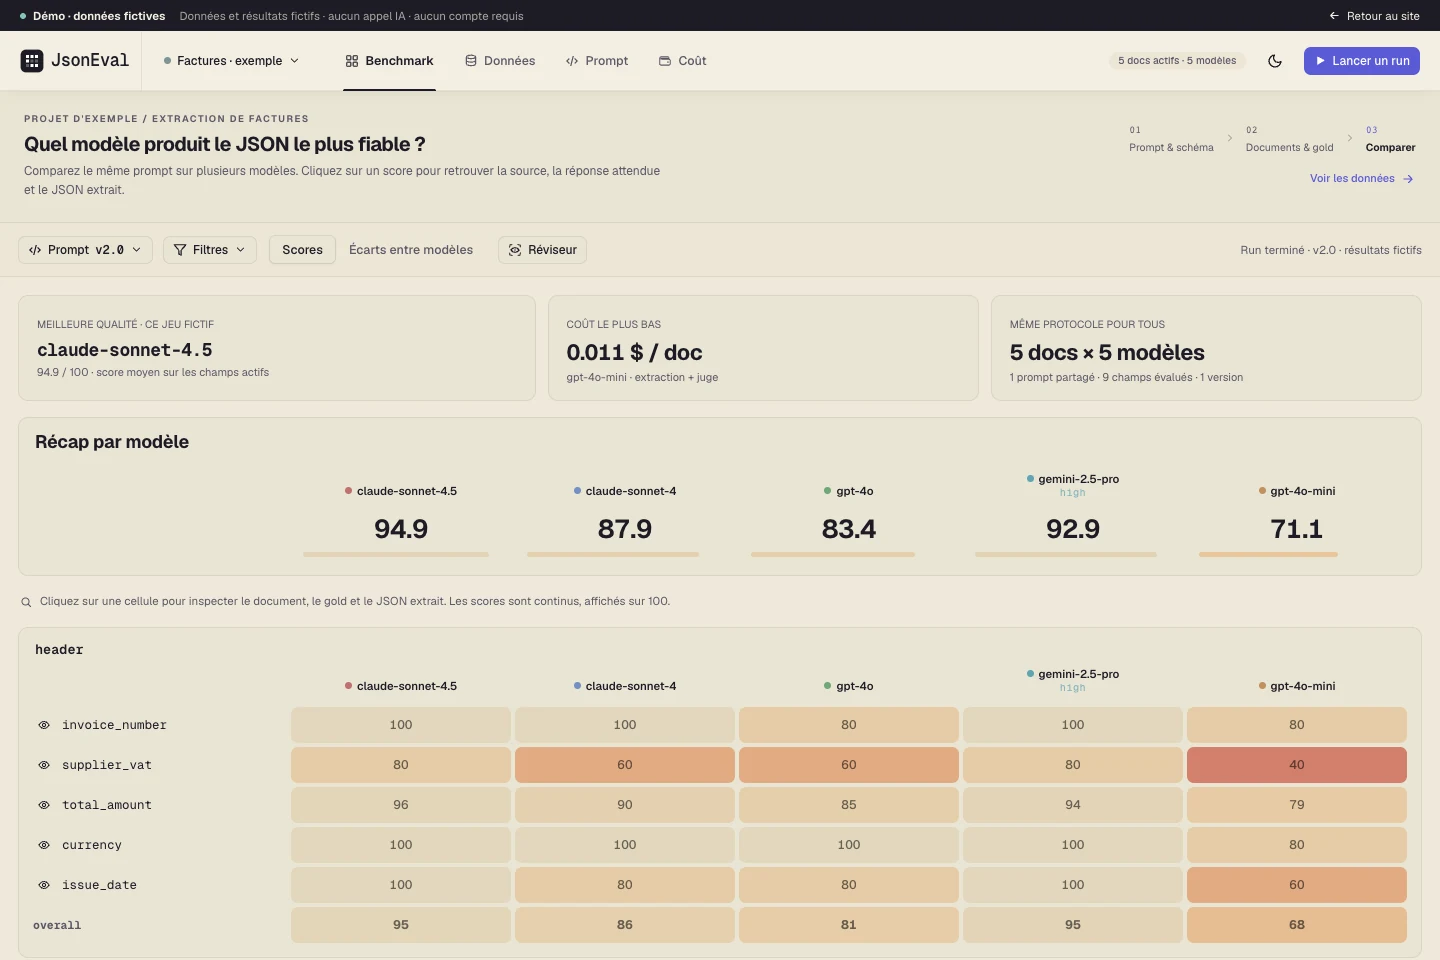The width and height of the screenshot is (1440, 960).
Task: Switch to Écarts entre modèles view
Action: click(x=411, y=250)
